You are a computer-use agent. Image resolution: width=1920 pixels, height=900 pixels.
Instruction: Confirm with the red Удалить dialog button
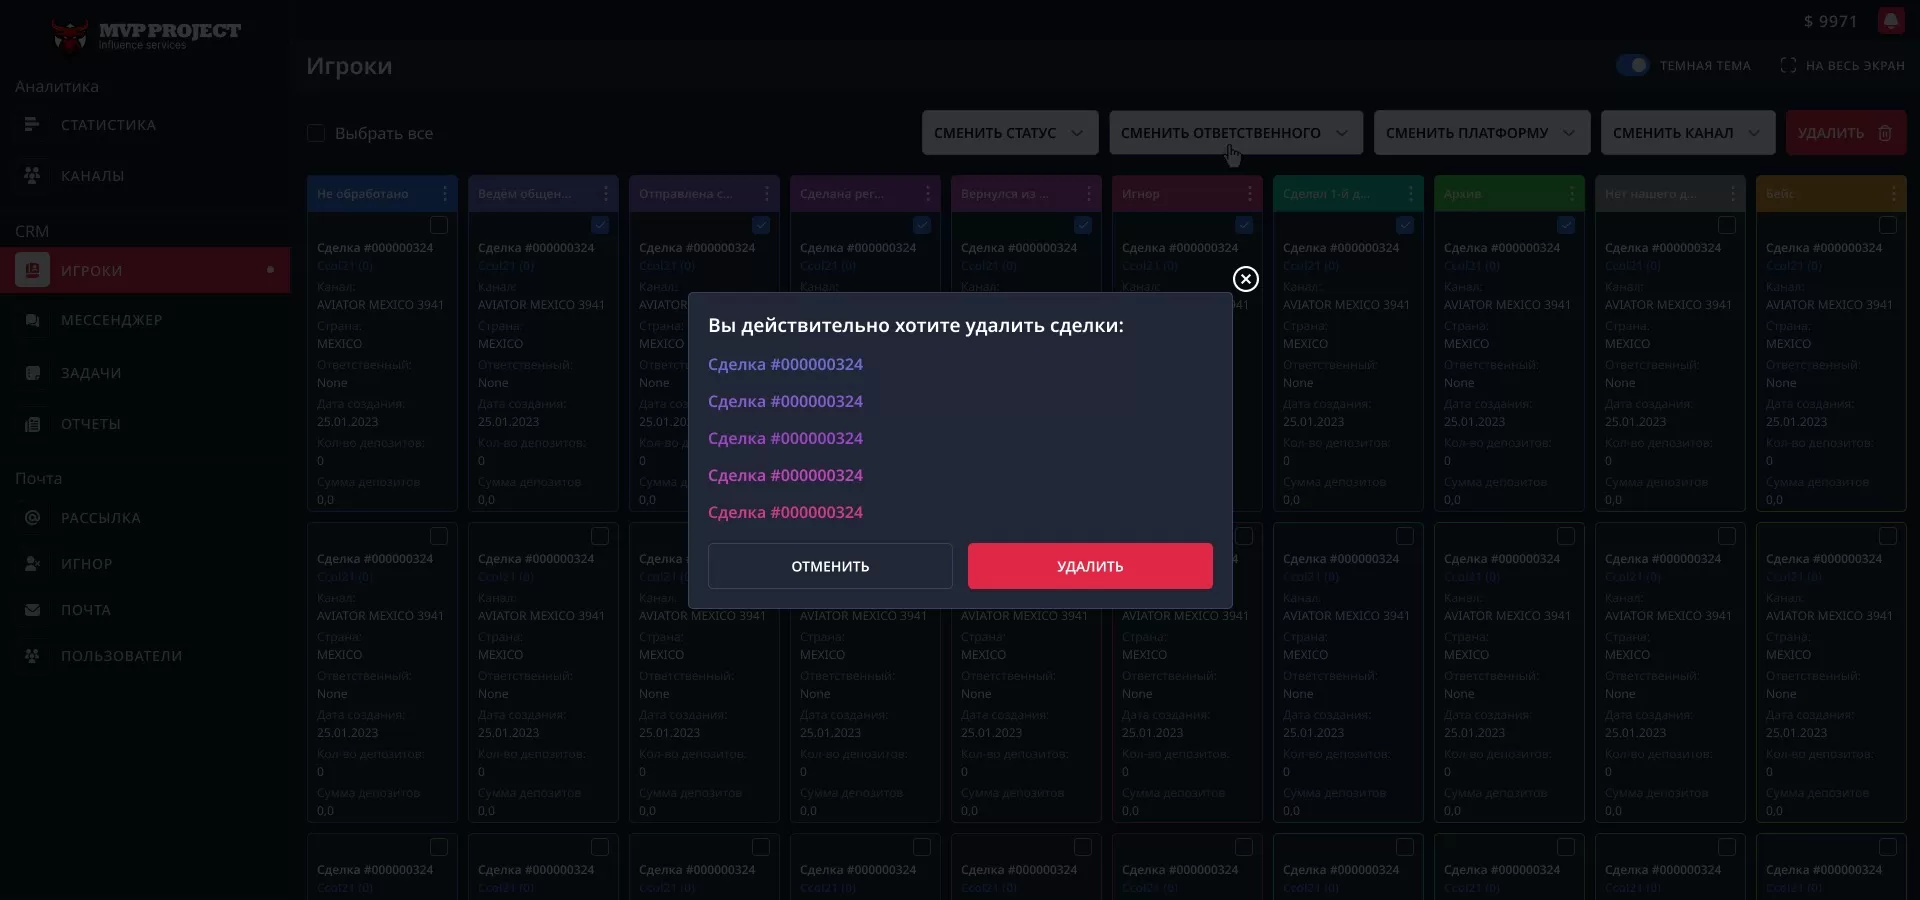click(1090, 566)
